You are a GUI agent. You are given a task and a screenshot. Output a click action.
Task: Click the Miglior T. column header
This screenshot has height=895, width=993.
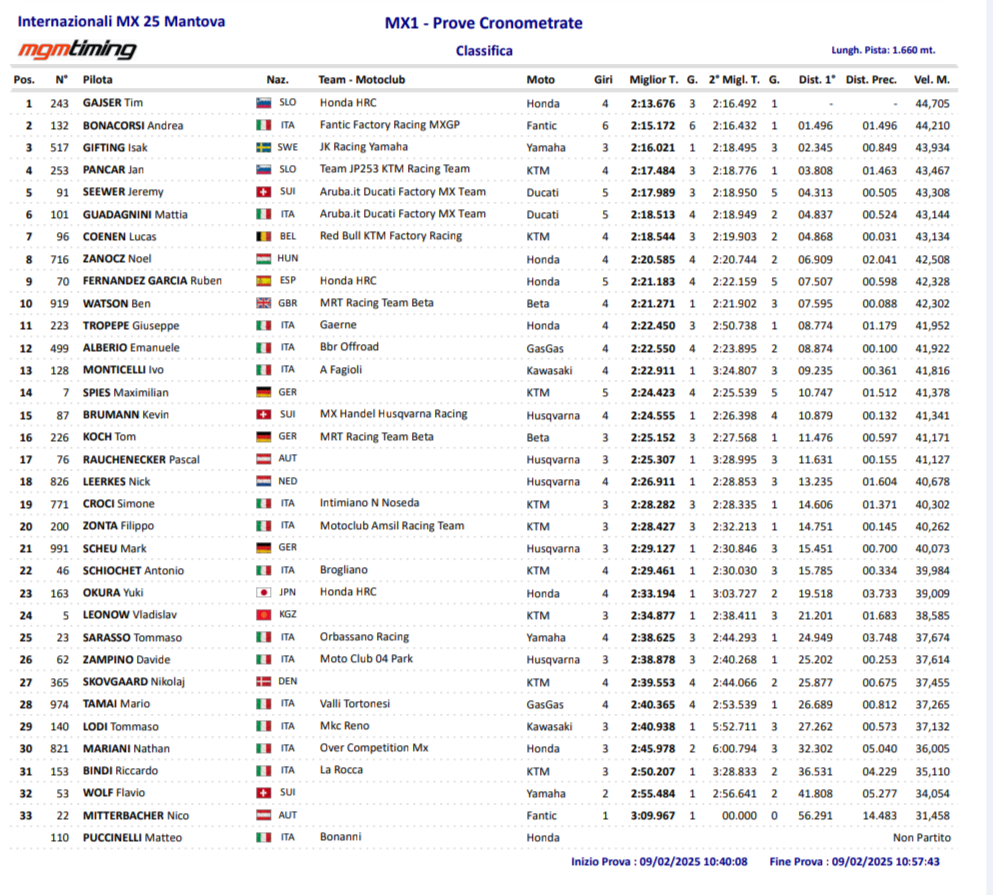(653, 80)
